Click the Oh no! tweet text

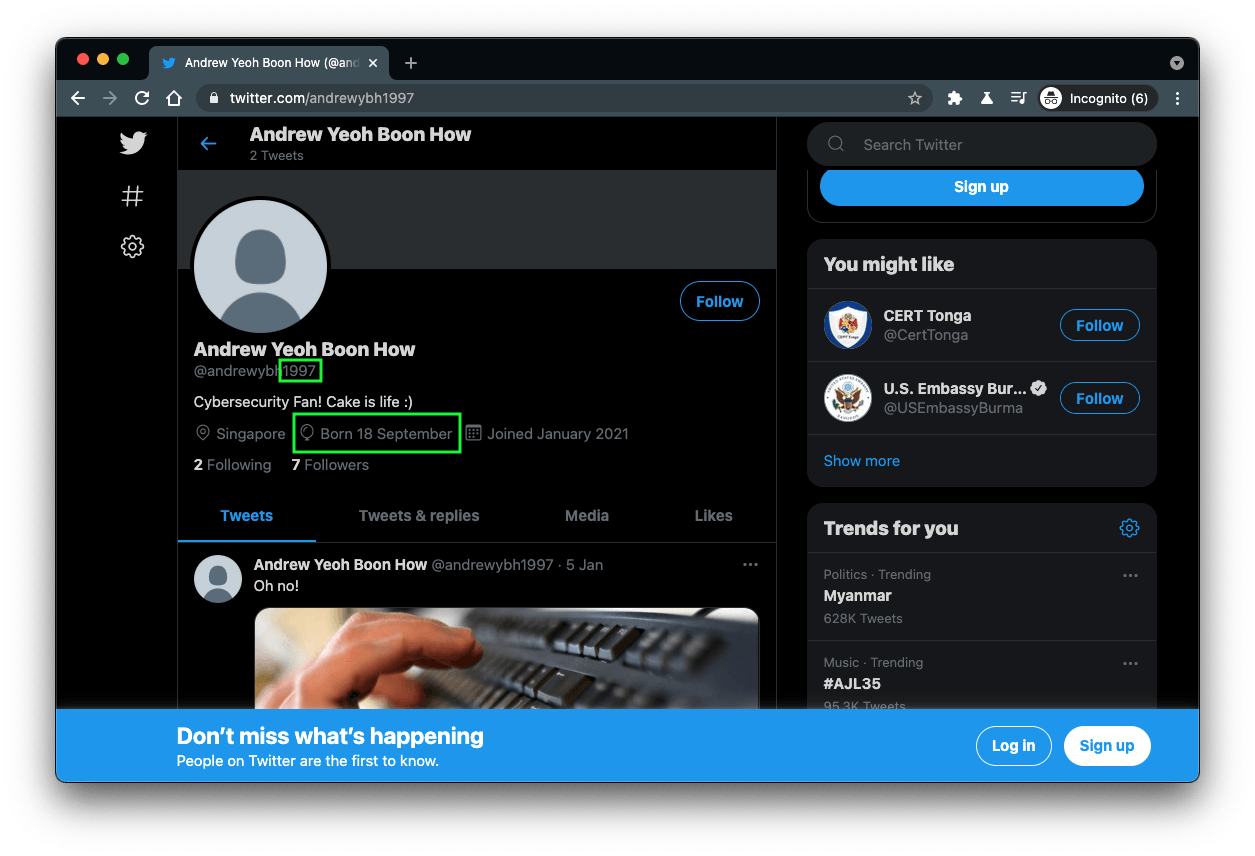[x=276, y=586]
